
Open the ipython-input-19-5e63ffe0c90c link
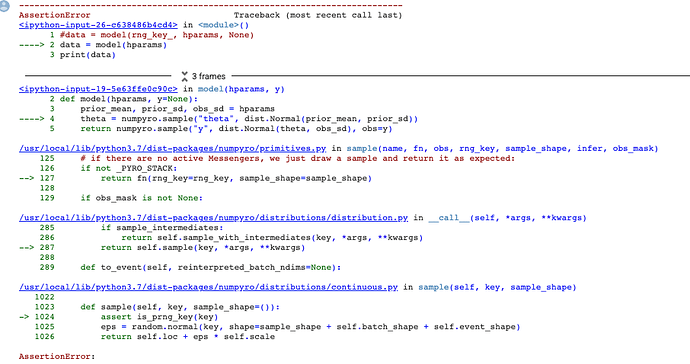(x=98, y=89)
